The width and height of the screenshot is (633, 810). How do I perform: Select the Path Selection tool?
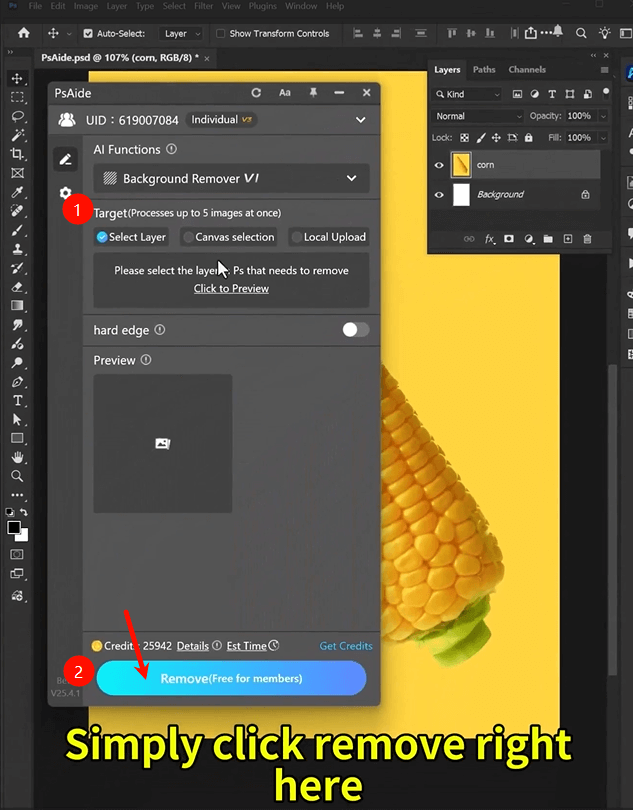point(17,419)
